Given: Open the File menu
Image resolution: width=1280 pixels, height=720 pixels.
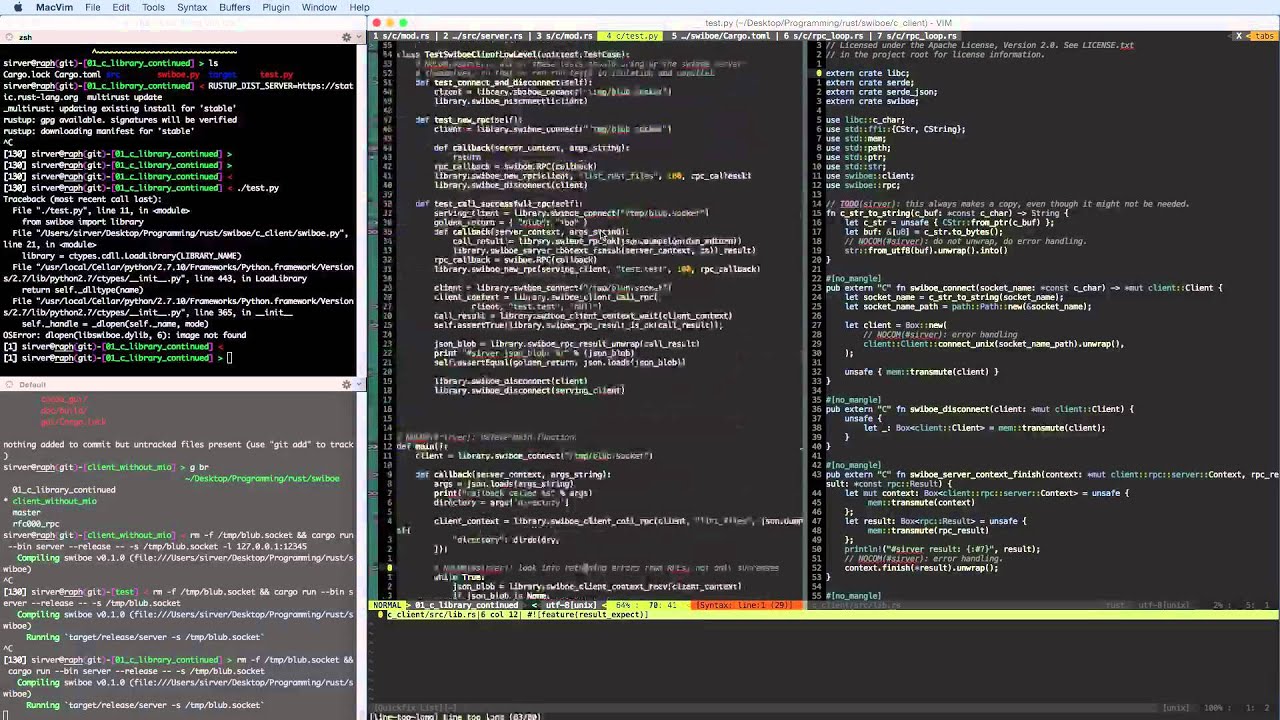Looking at the screenshot, I should click(93, 7).
